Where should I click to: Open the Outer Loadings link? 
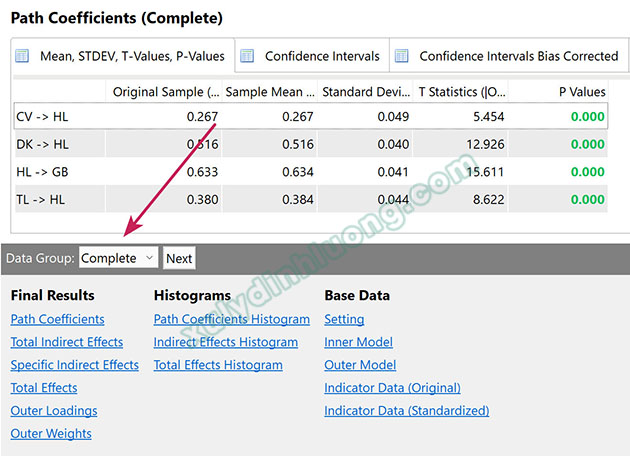[x=54, y=411]
